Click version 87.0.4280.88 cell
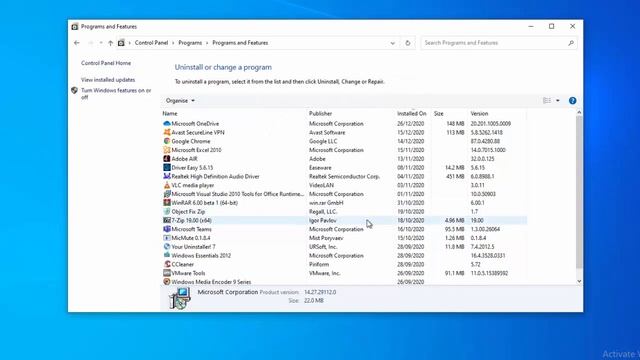This screenshot has width=640, height=360. [x=485, y=141]
